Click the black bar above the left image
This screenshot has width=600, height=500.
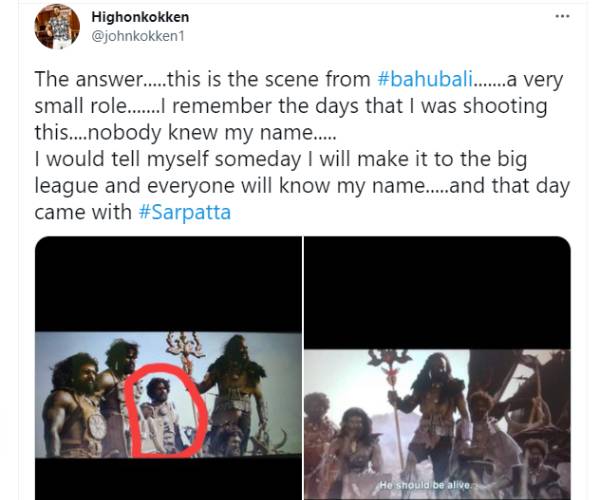[168, 285]
